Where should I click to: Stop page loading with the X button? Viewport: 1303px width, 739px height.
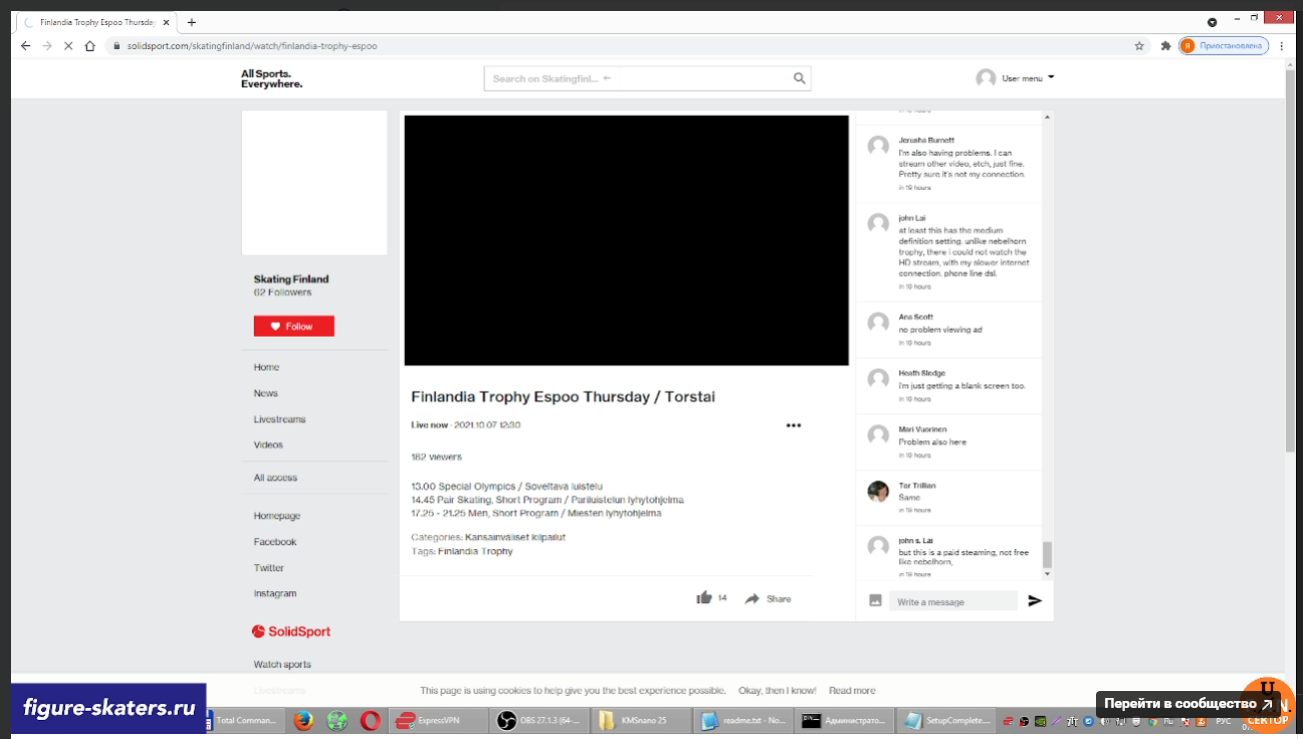tap(68, 46)
